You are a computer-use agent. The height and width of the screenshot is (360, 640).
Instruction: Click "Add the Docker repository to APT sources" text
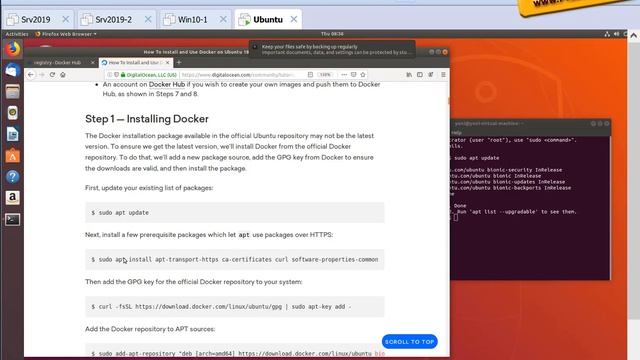pos(150,329)
